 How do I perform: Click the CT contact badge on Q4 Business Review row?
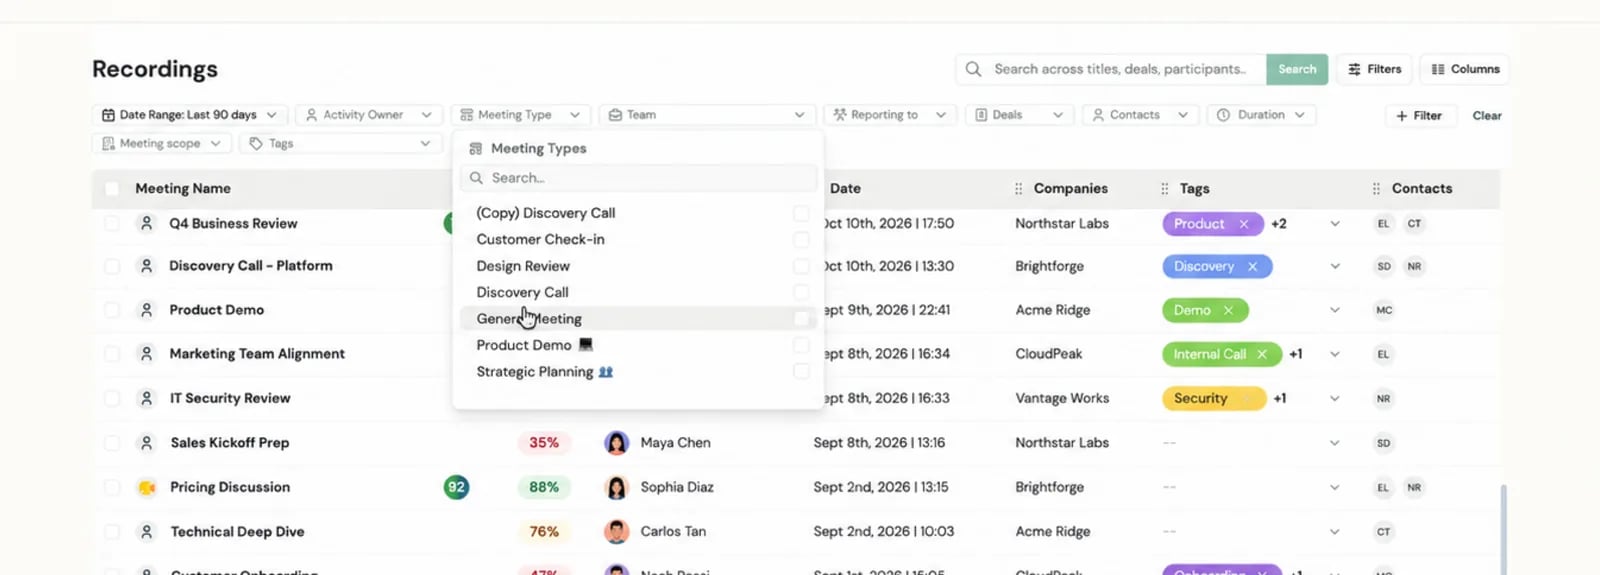pos(1414,224)
